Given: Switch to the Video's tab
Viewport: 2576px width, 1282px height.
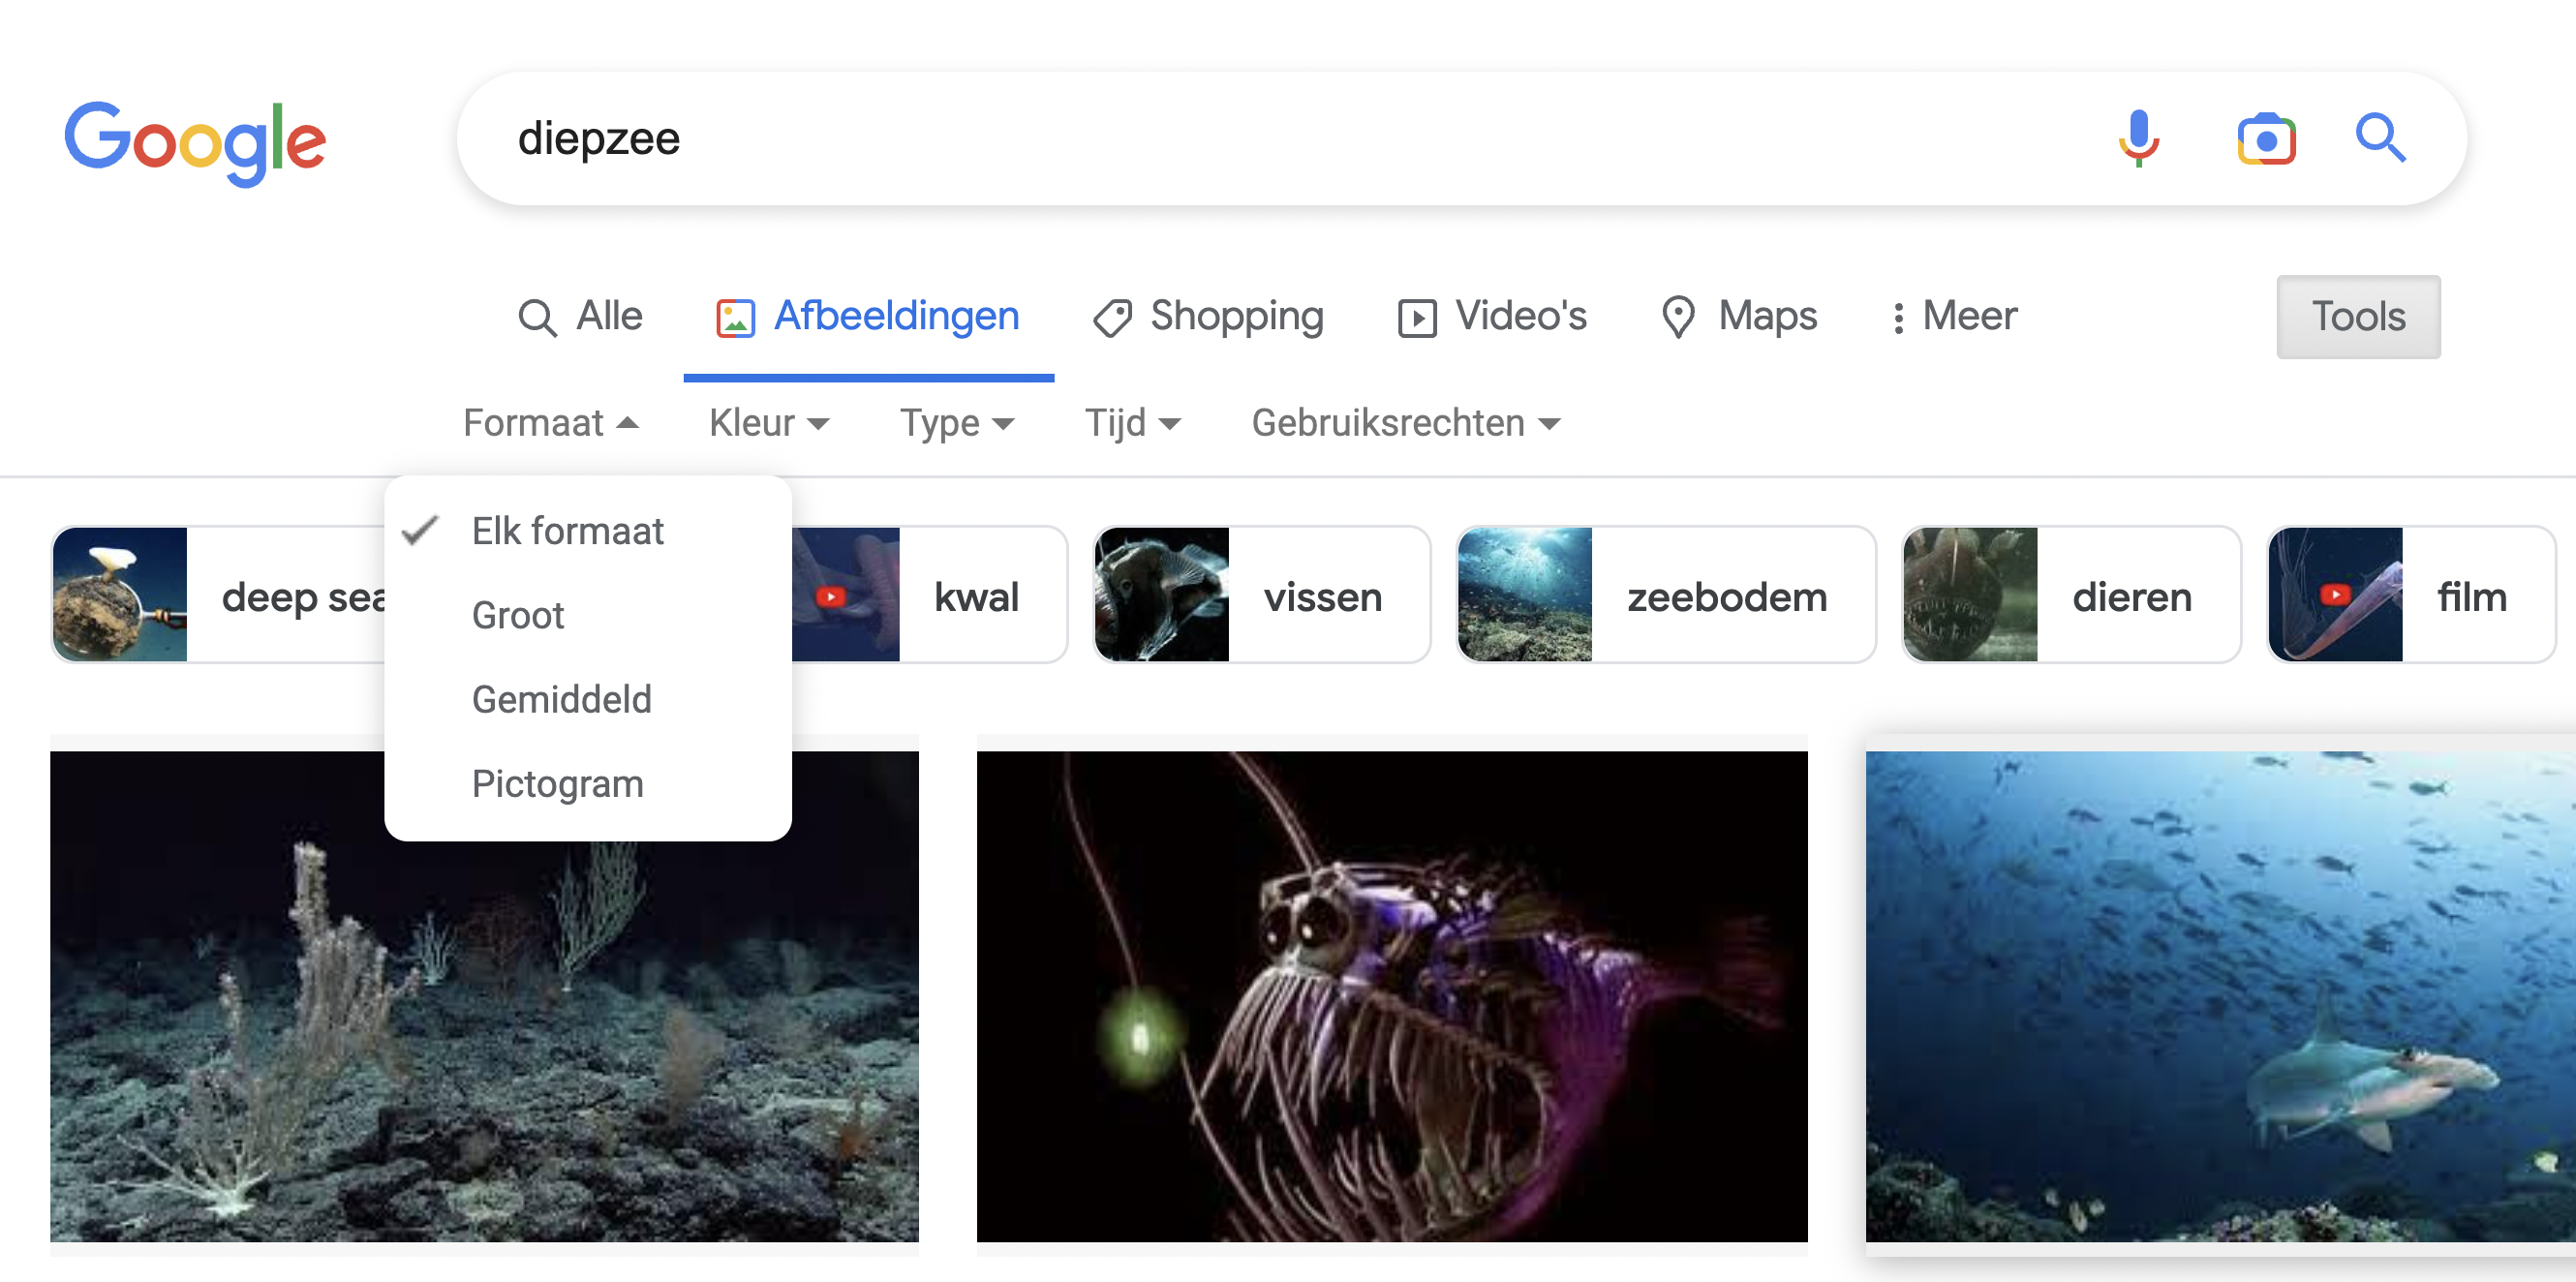Looking at the screenshot, I should tap(1491, 316).
